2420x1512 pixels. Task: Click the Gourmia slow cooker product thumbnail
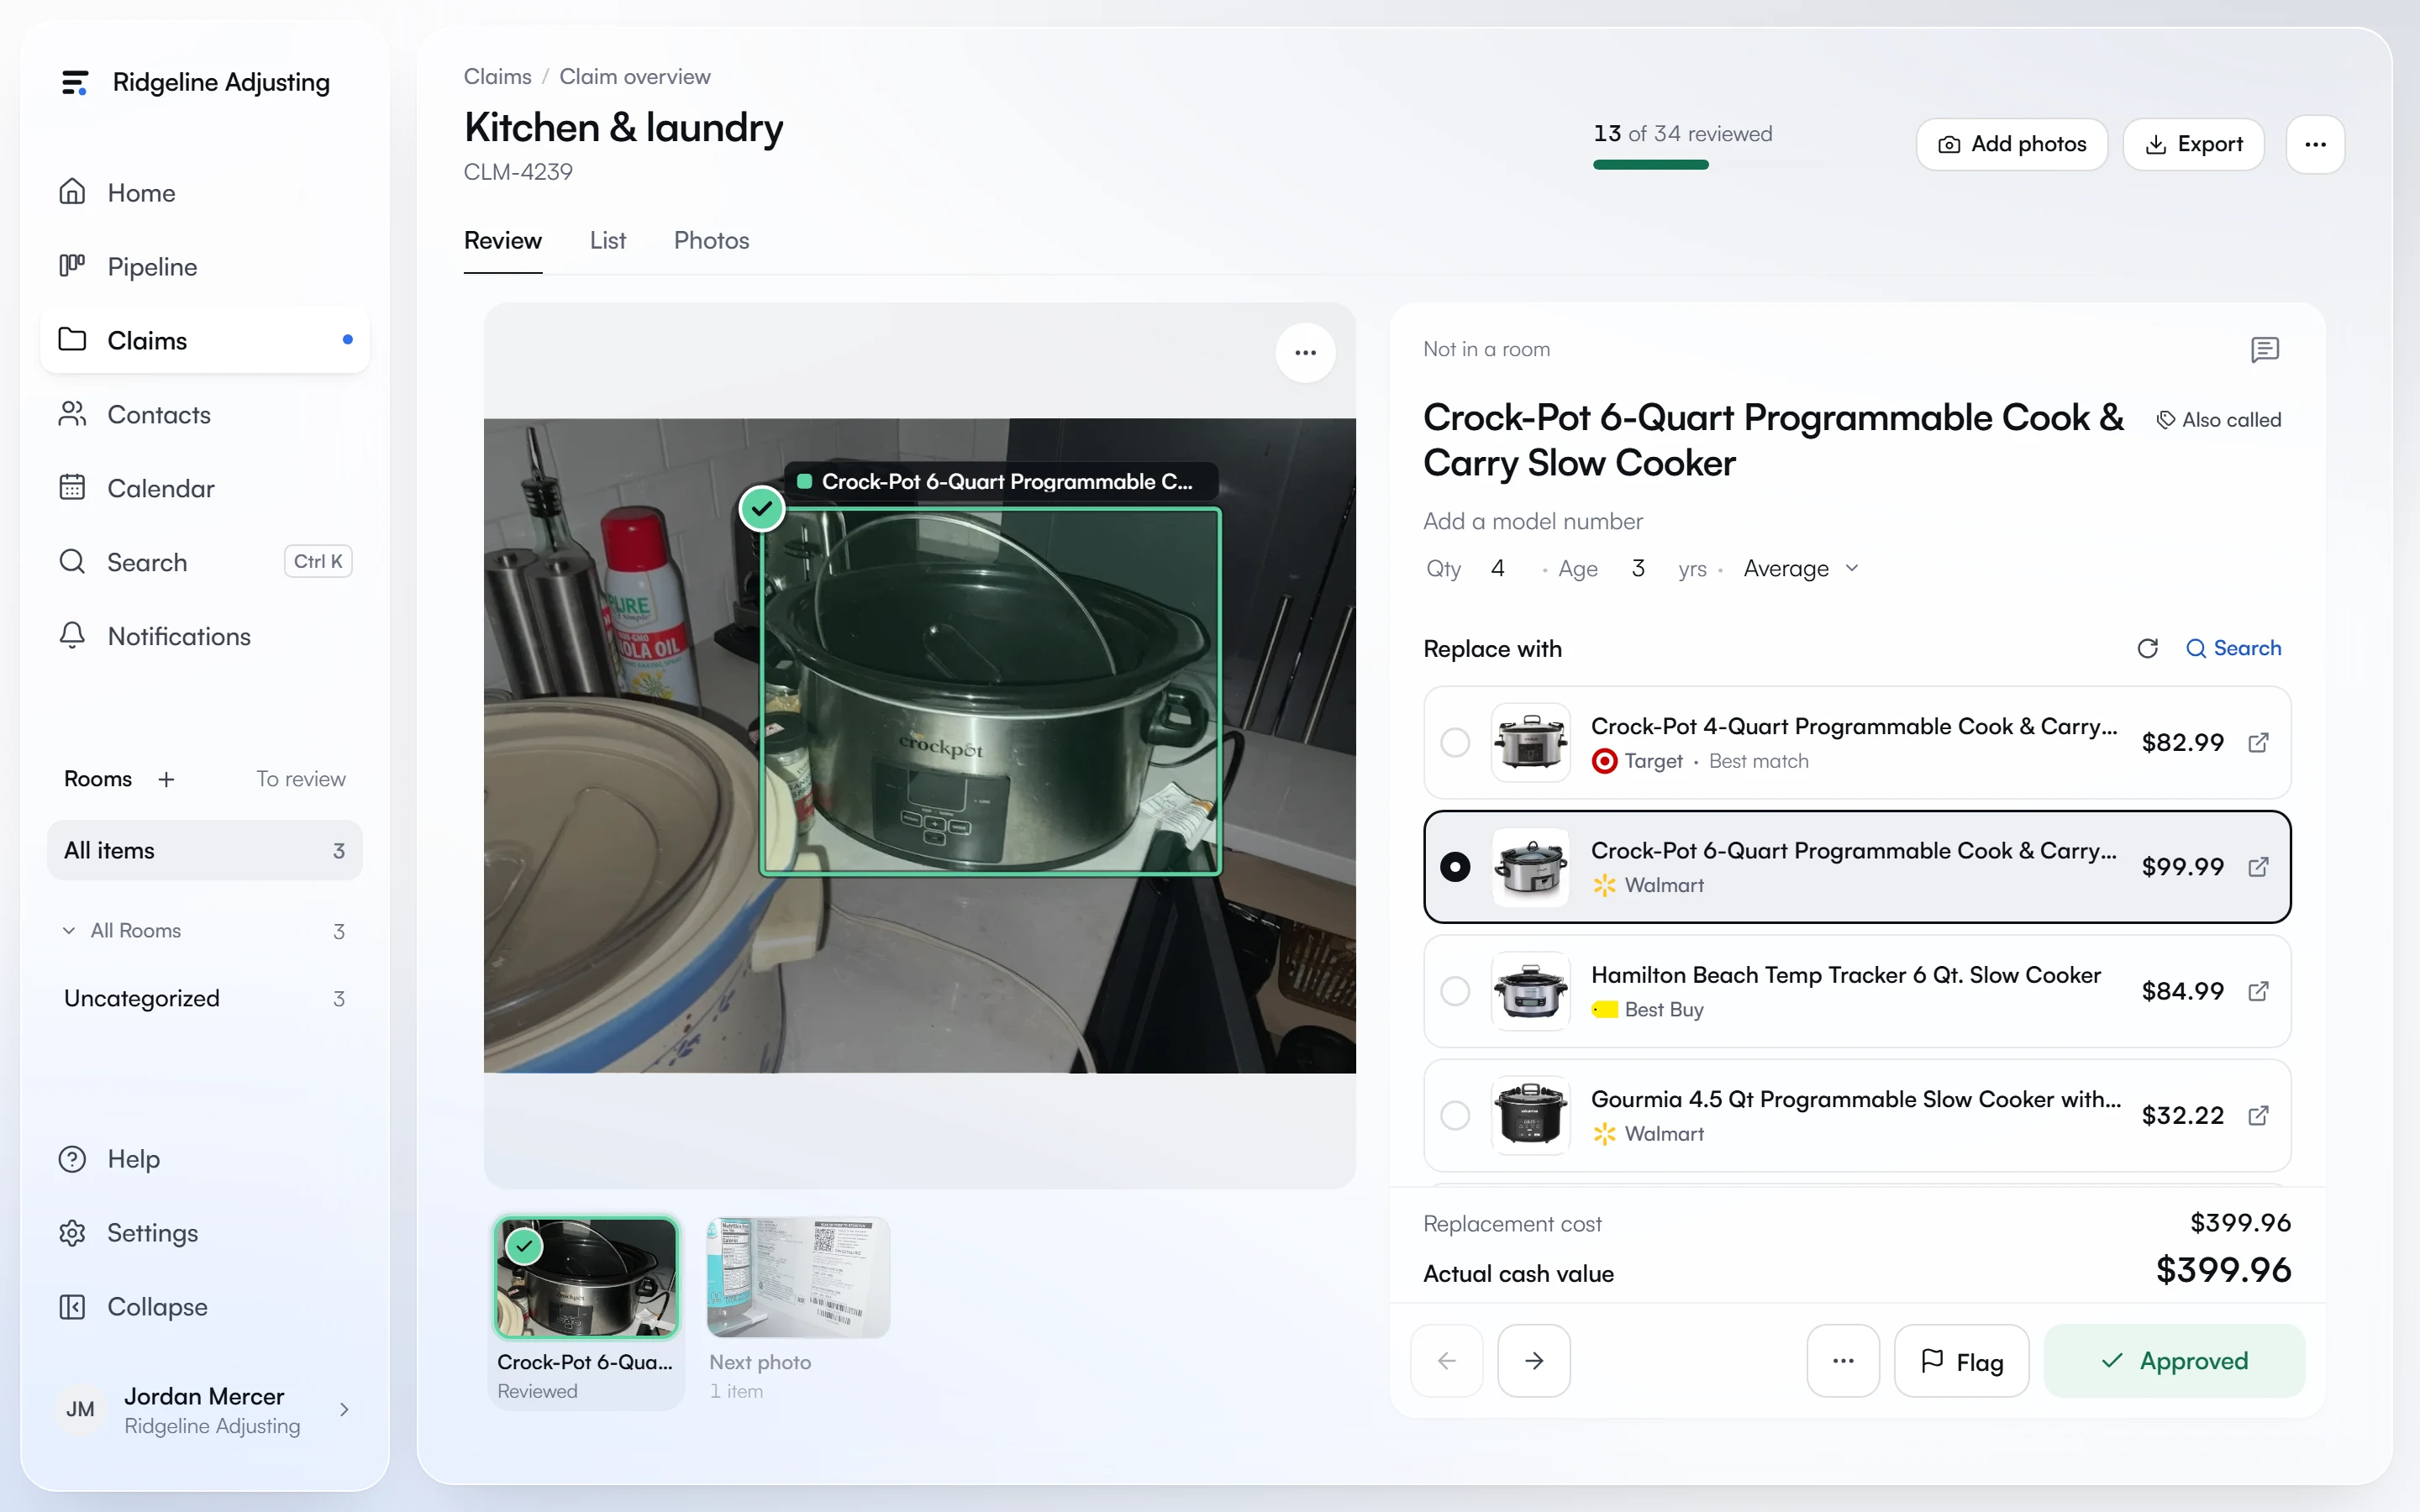[1530, 1115]
